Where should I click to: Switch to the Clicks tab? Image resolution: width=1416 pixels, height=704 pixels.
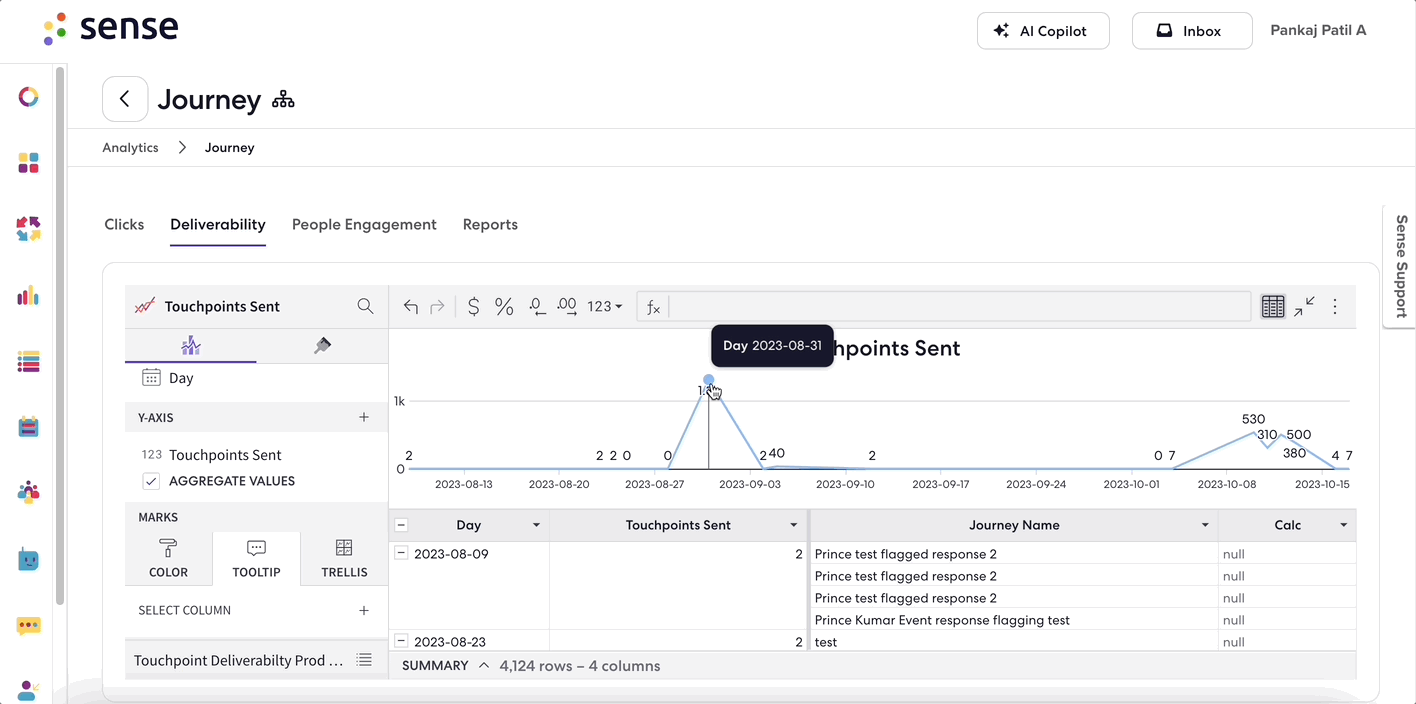point(124,224)
